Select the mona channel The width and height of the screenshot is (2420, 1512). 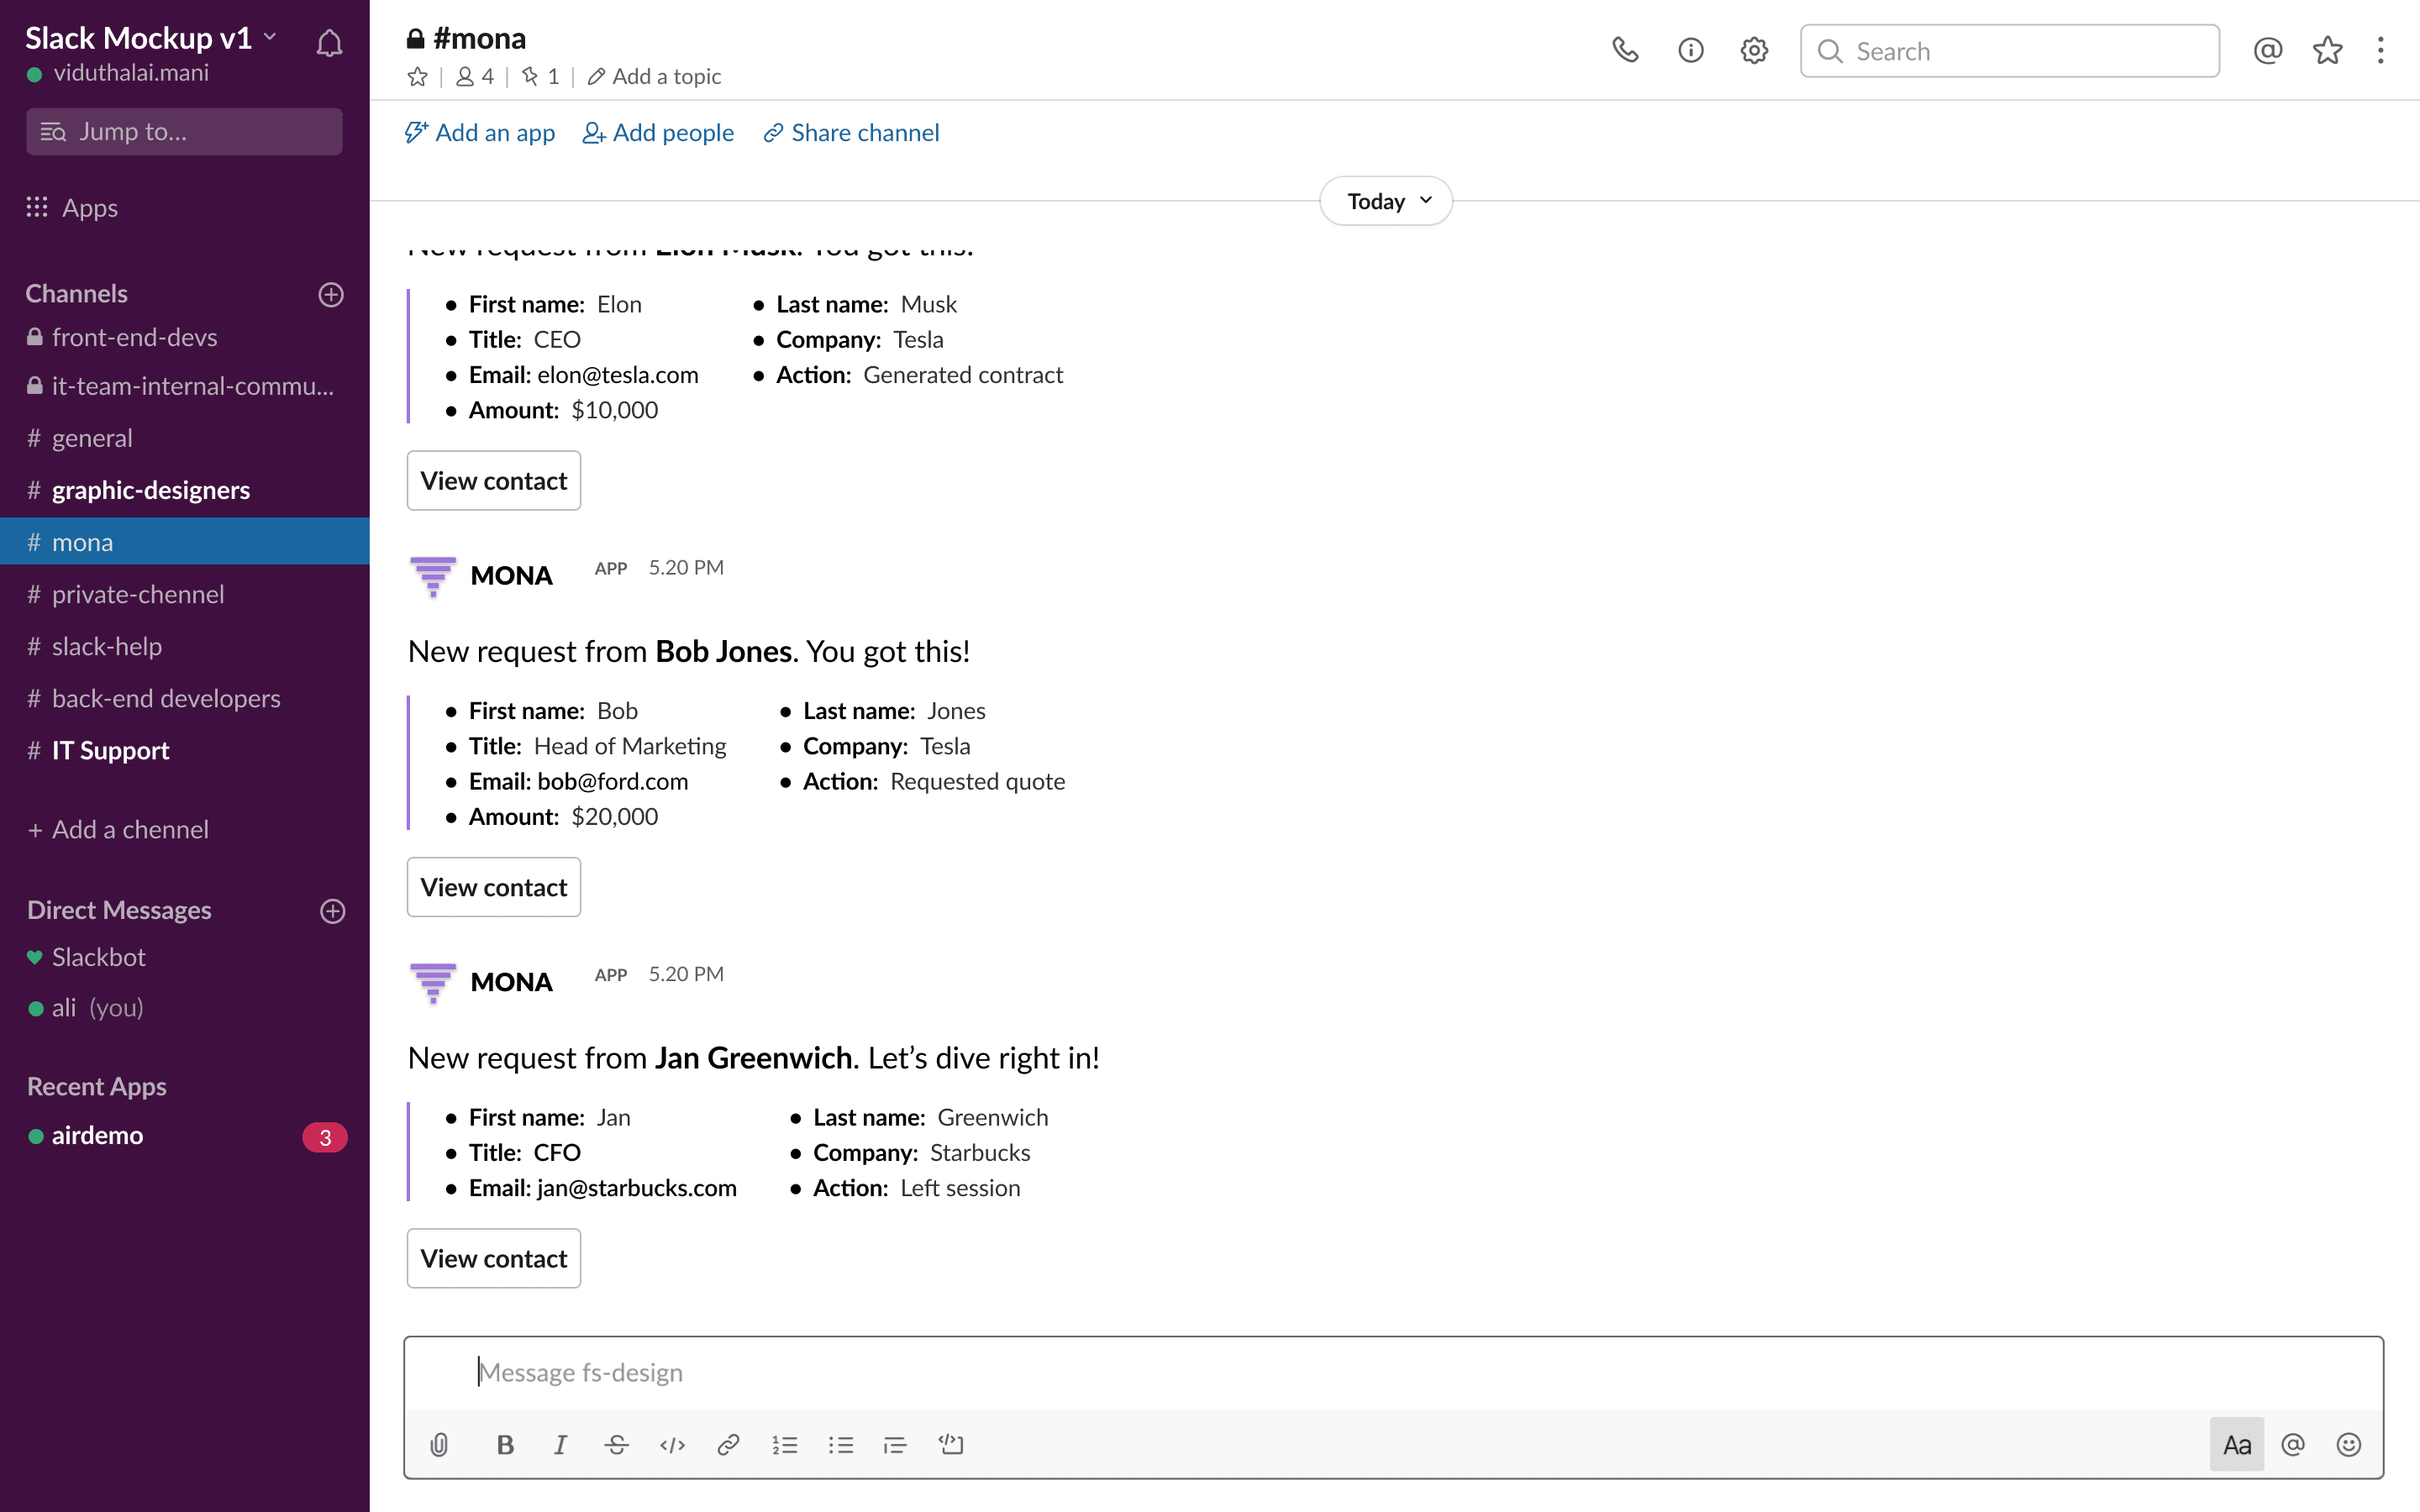(x=185, y=541)
